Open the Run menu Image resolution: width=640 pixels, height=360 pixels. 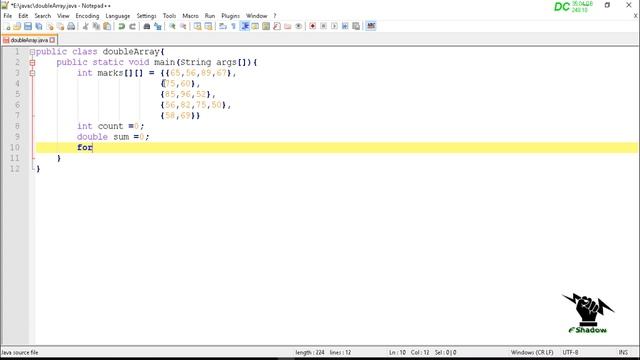[x=210, y=16]
